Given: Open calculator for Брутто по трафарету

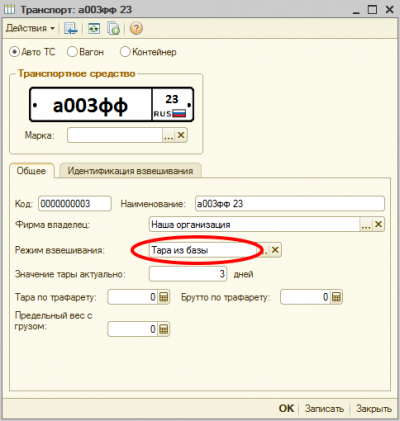Looking at the screenshot, I should pyautogui.click(x=336, y=297).
